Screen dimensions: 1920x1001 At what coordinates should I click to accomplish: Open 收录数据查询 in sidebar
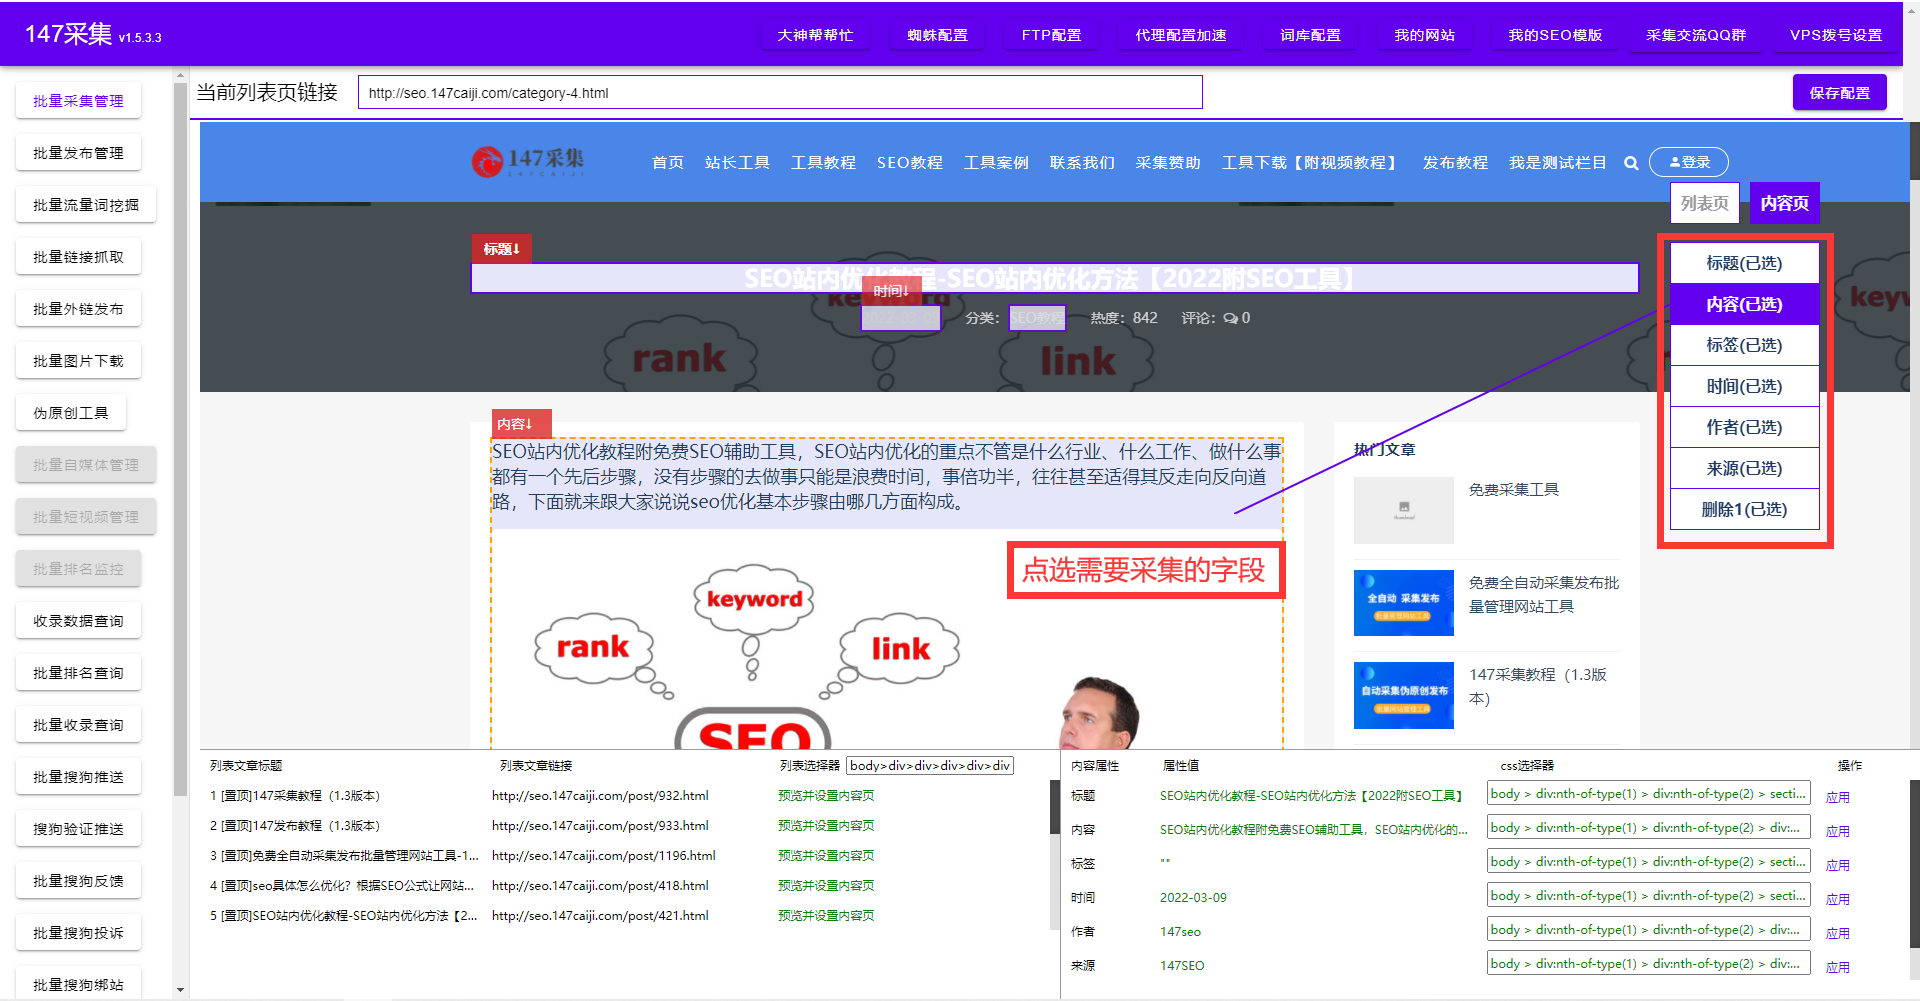78,621
